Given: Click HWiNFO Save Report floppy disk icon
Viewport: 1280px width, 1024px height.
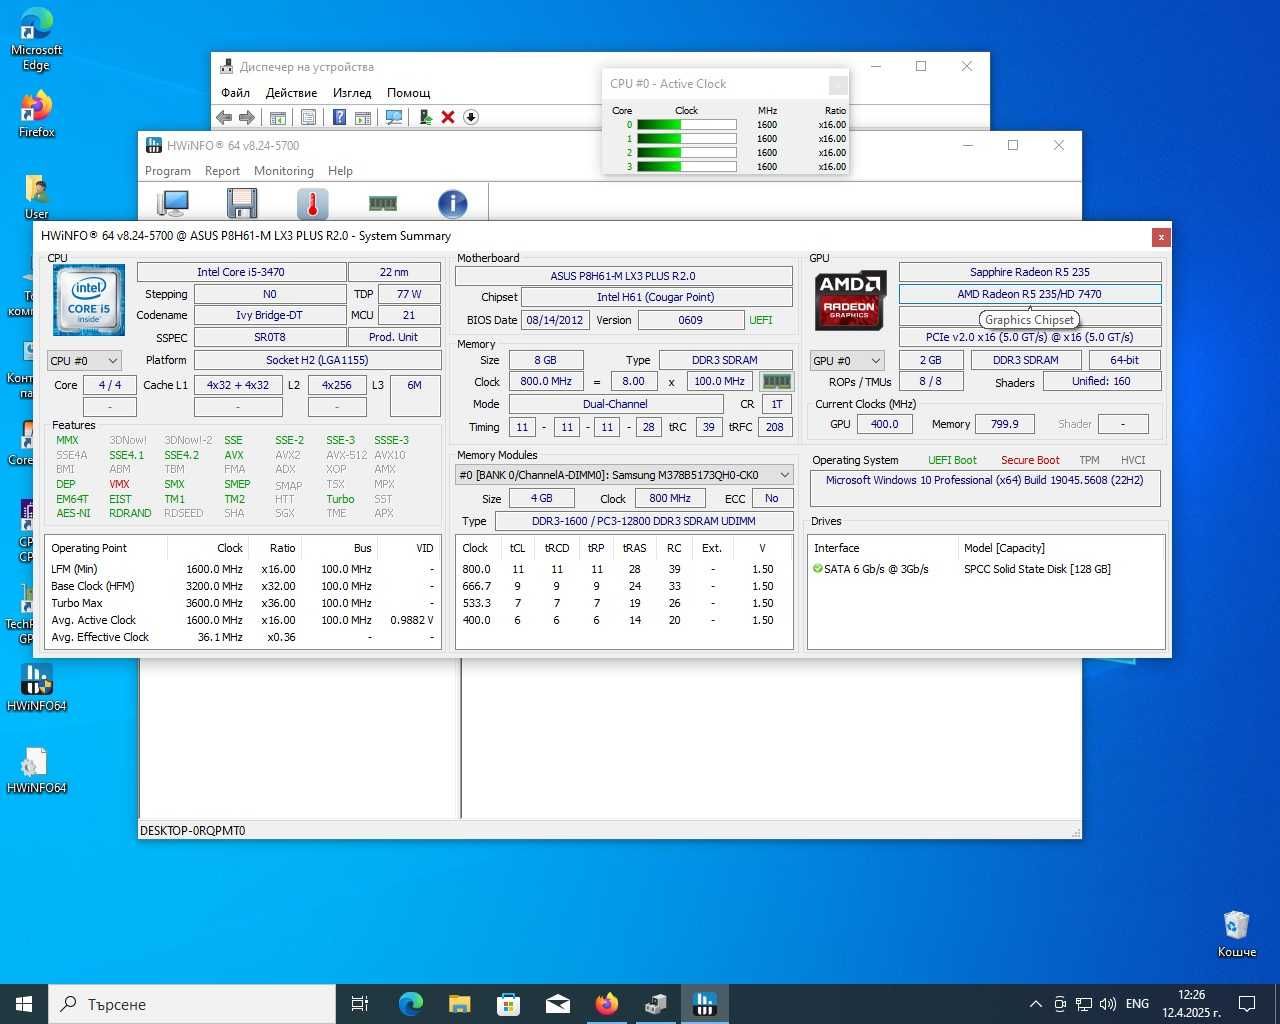Looking at the screenshot, I should click(x=242, y=203).
